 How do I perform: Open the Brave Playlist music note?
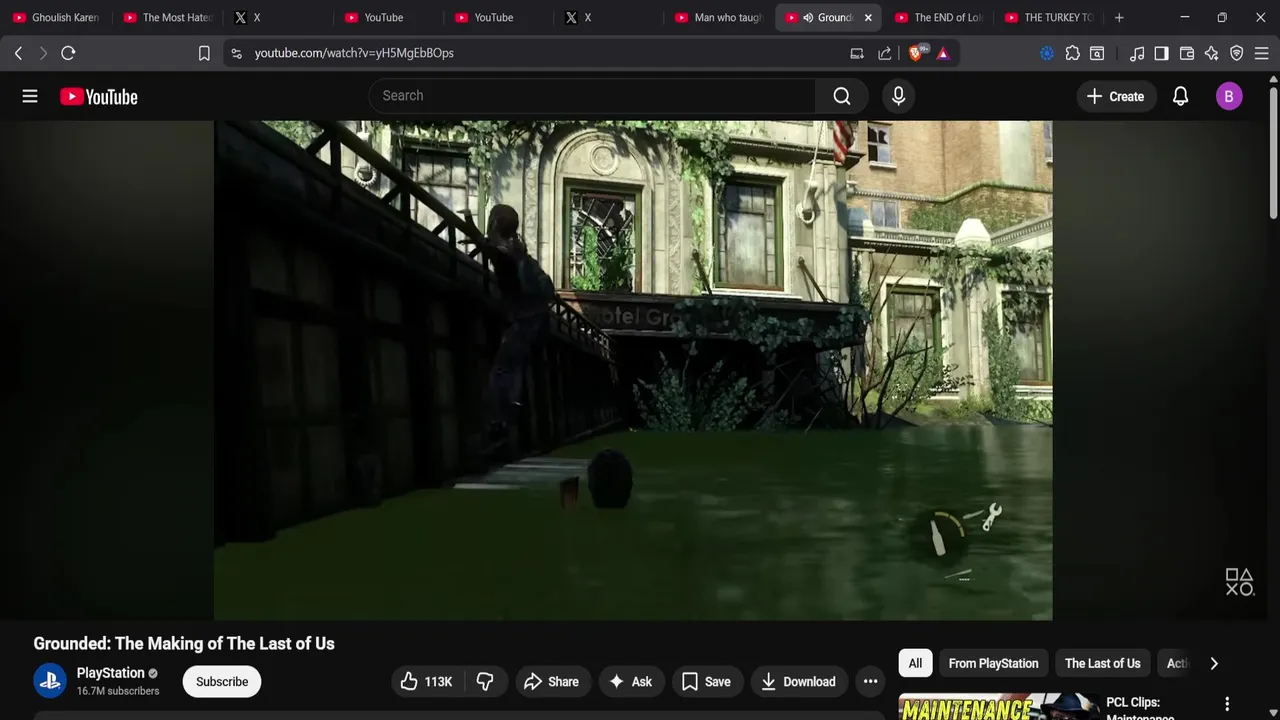[x=1137, y=53]
